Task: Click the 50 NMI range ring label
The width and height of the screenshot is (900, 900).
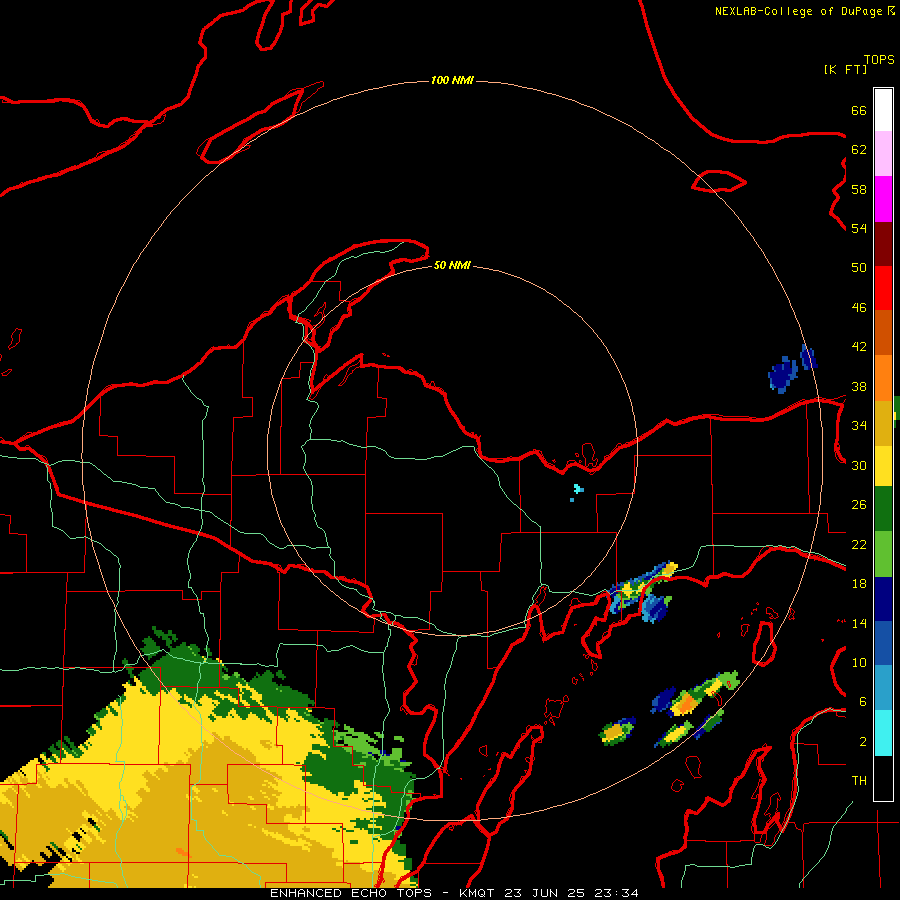Action: [x=452, y=265]
